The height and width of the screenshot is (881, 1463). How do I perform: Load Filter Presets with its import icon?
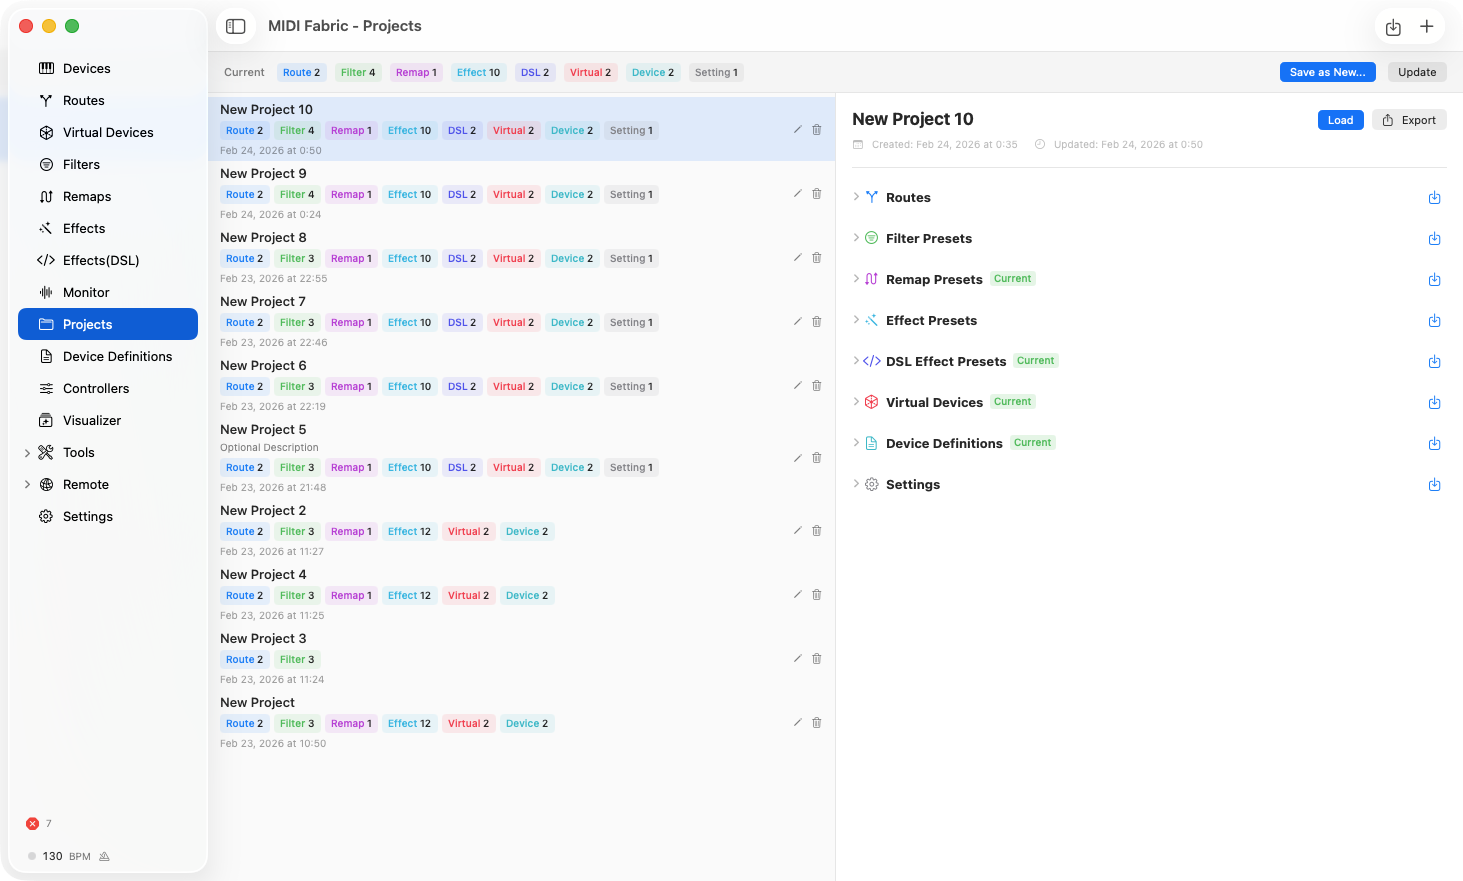pos(1434,239)
